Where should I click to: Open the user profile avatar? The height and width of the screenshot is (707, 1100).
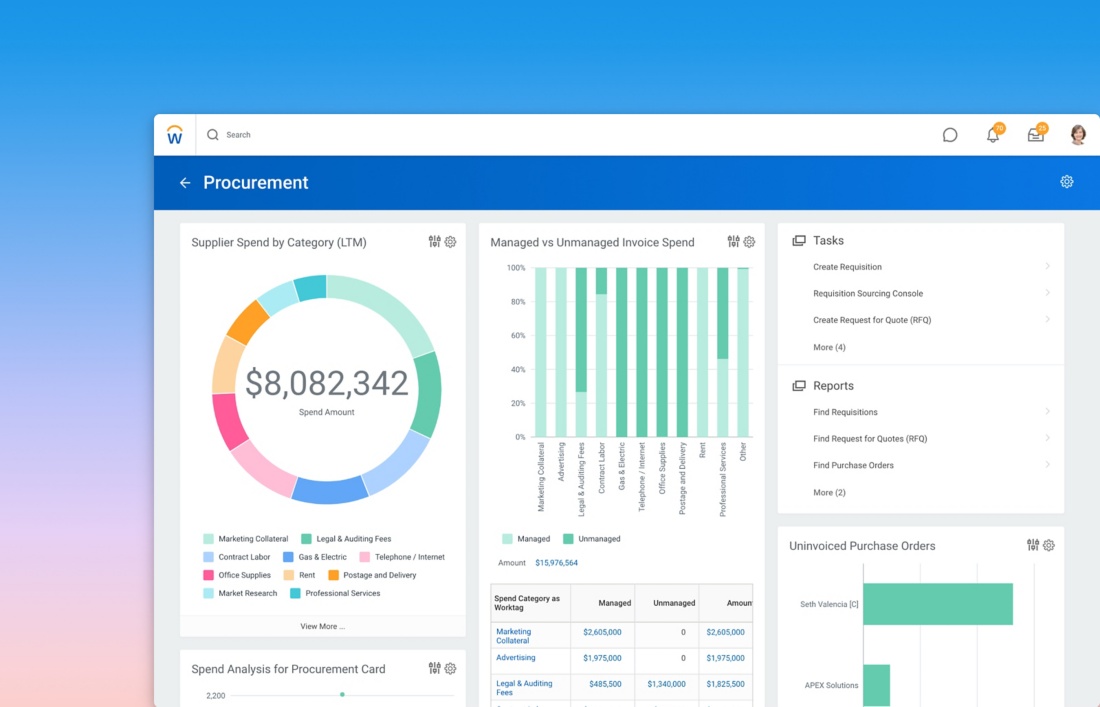click(1078, 135)
